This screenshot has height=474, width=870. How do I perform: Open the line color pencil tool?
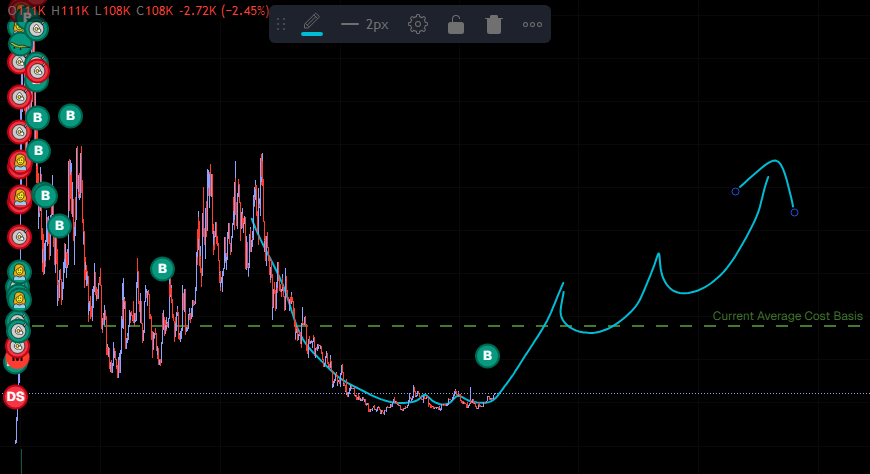pyautogui.click(x=312, y=24)
